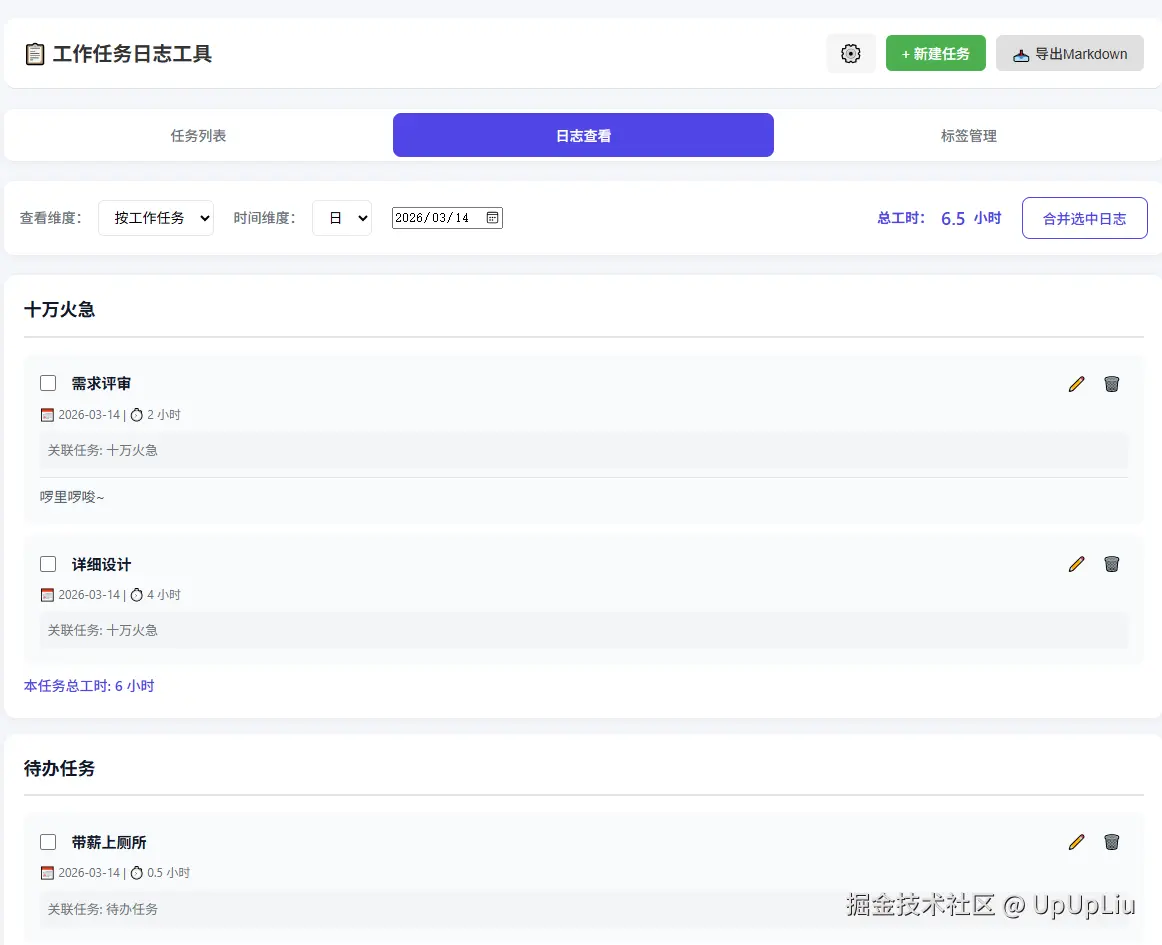
Task: Click the 合并选中日志 button
Action: coord(1084,218)
